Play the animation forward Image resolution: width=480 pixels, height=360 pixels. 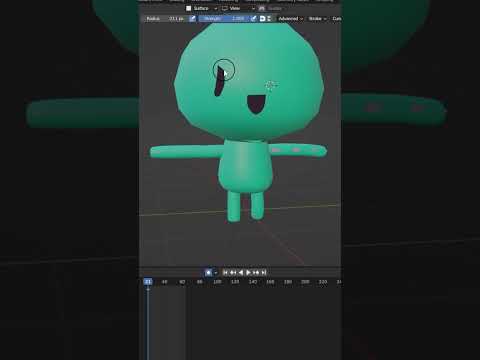[x=248, y=273]
